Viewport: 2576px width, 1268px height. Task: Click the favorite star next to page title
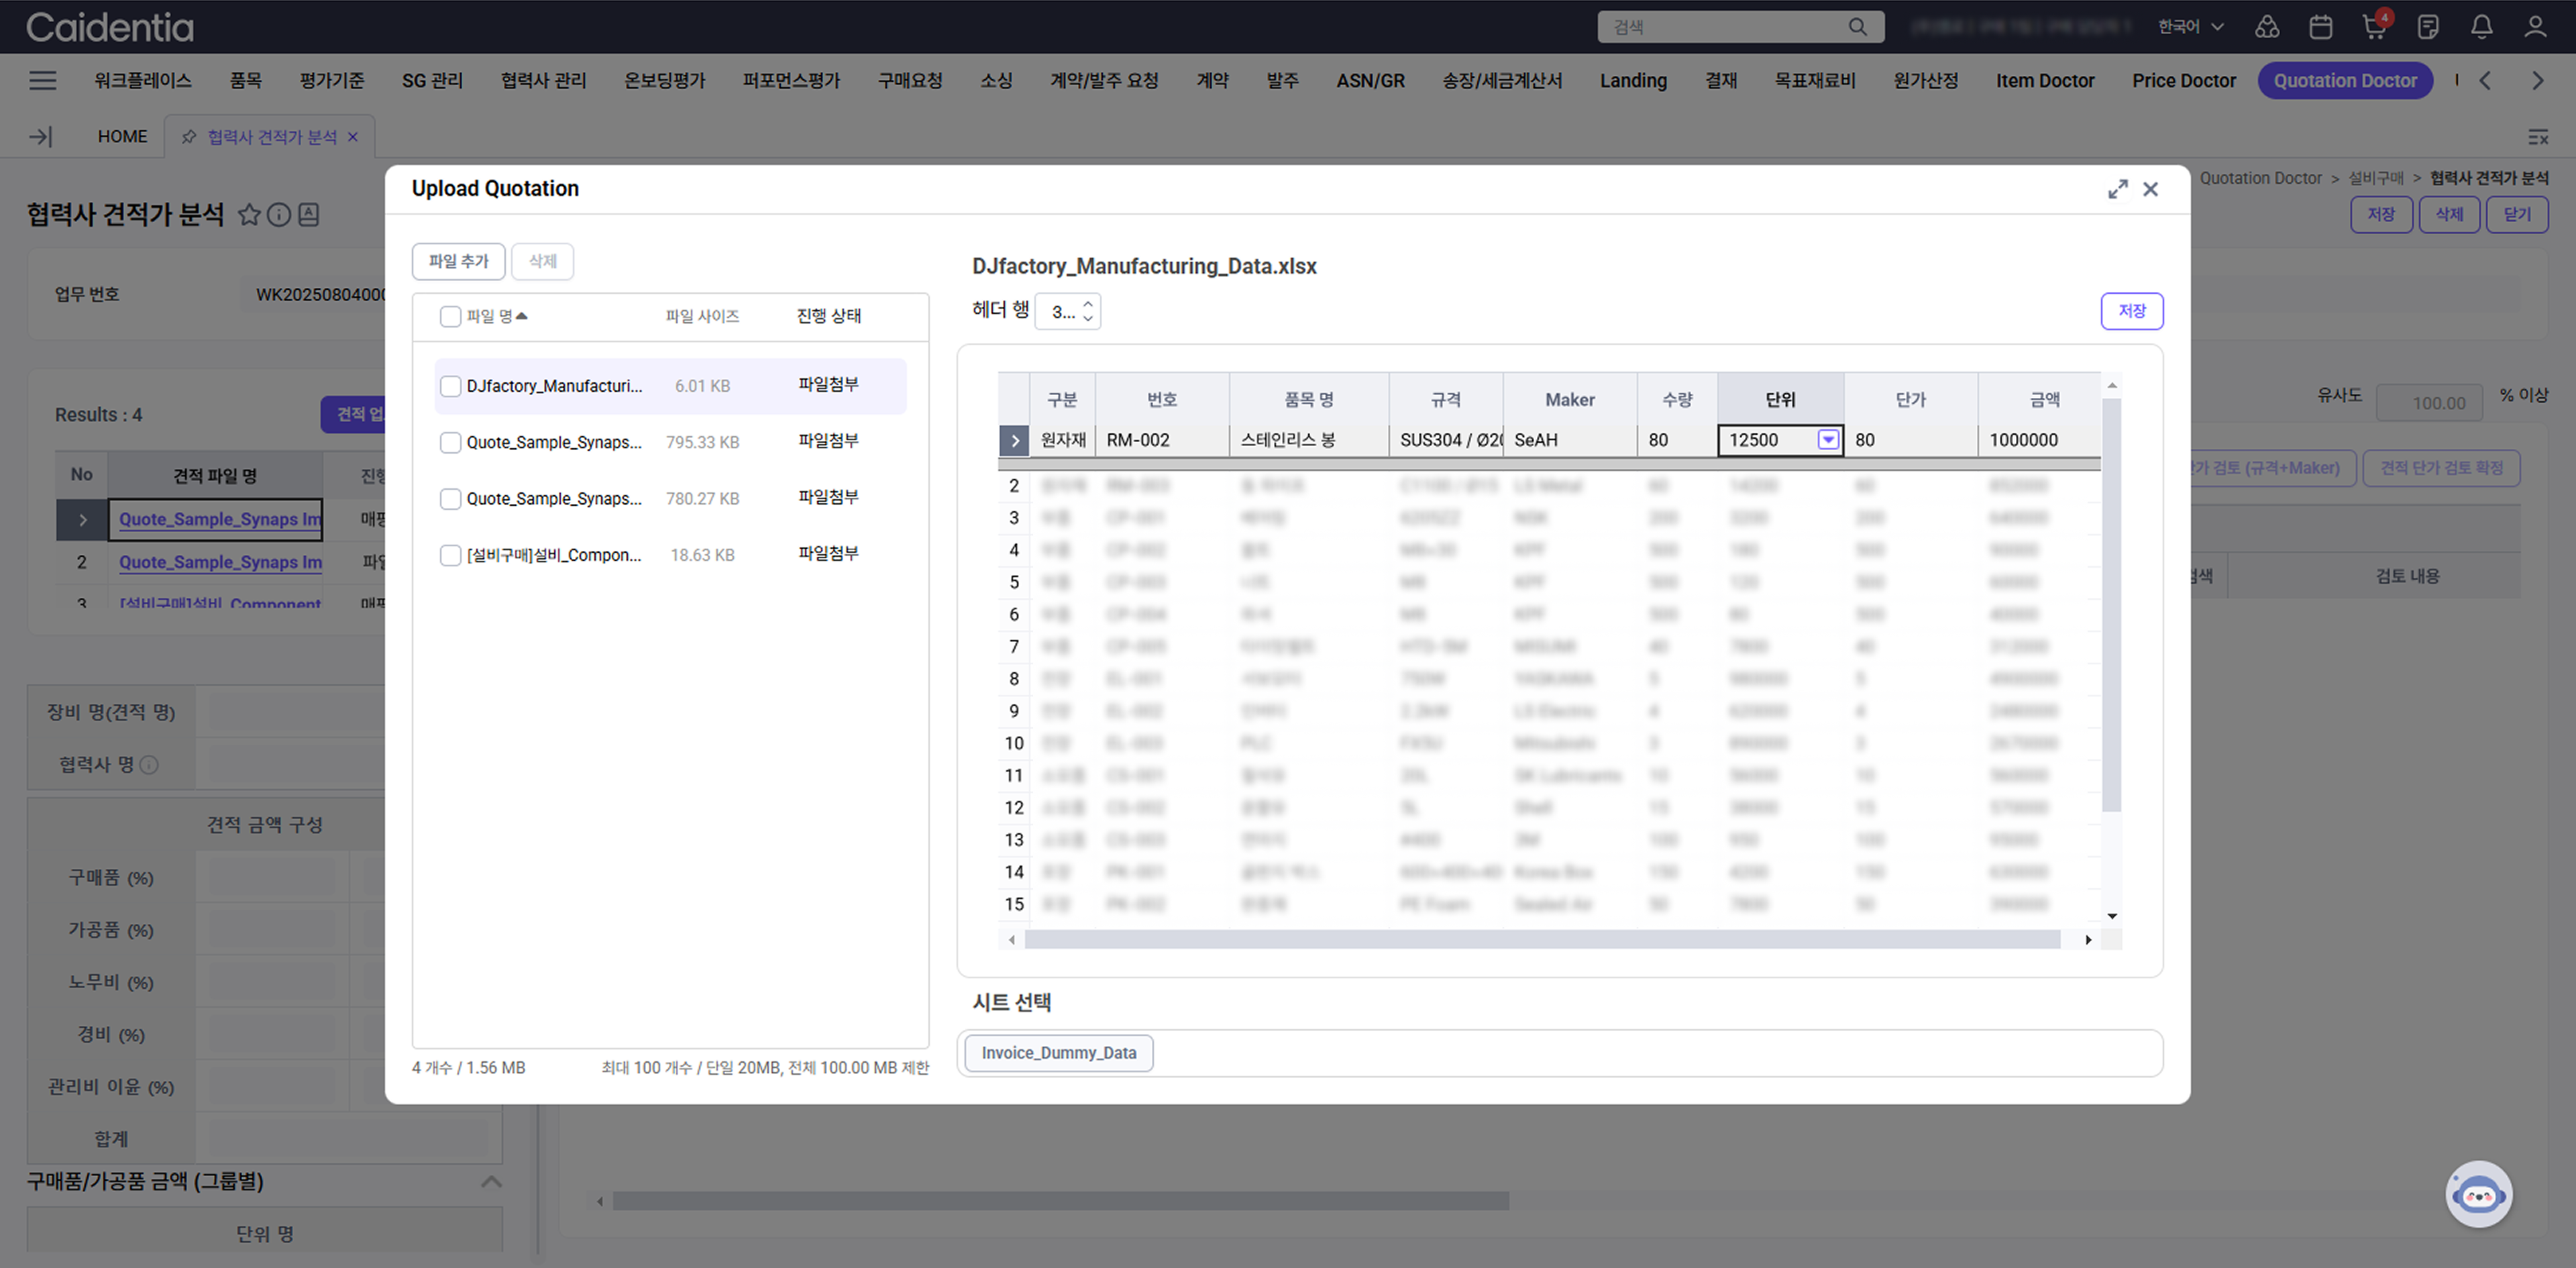click(249, 214)
